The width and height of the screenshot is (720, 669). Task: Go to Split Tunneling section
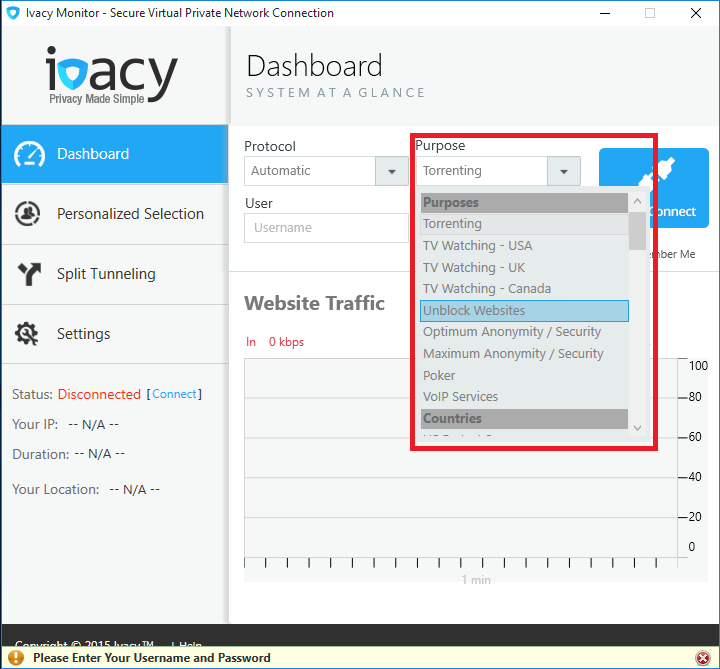tap(115, 274)
